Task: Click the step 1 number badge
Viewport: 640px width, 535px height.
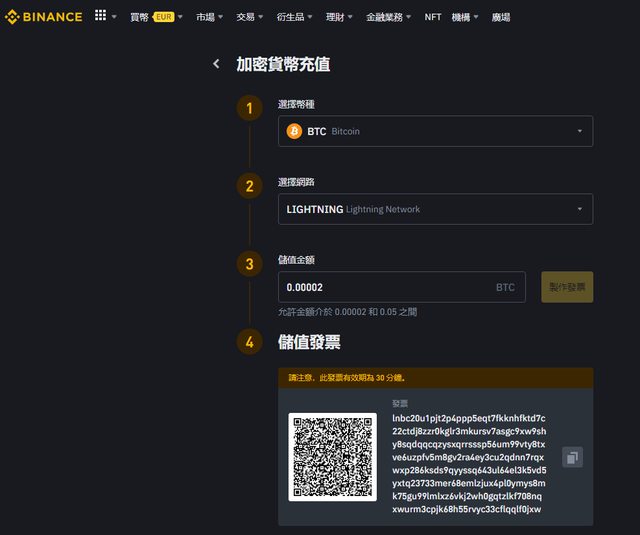Action: [249, 108]
